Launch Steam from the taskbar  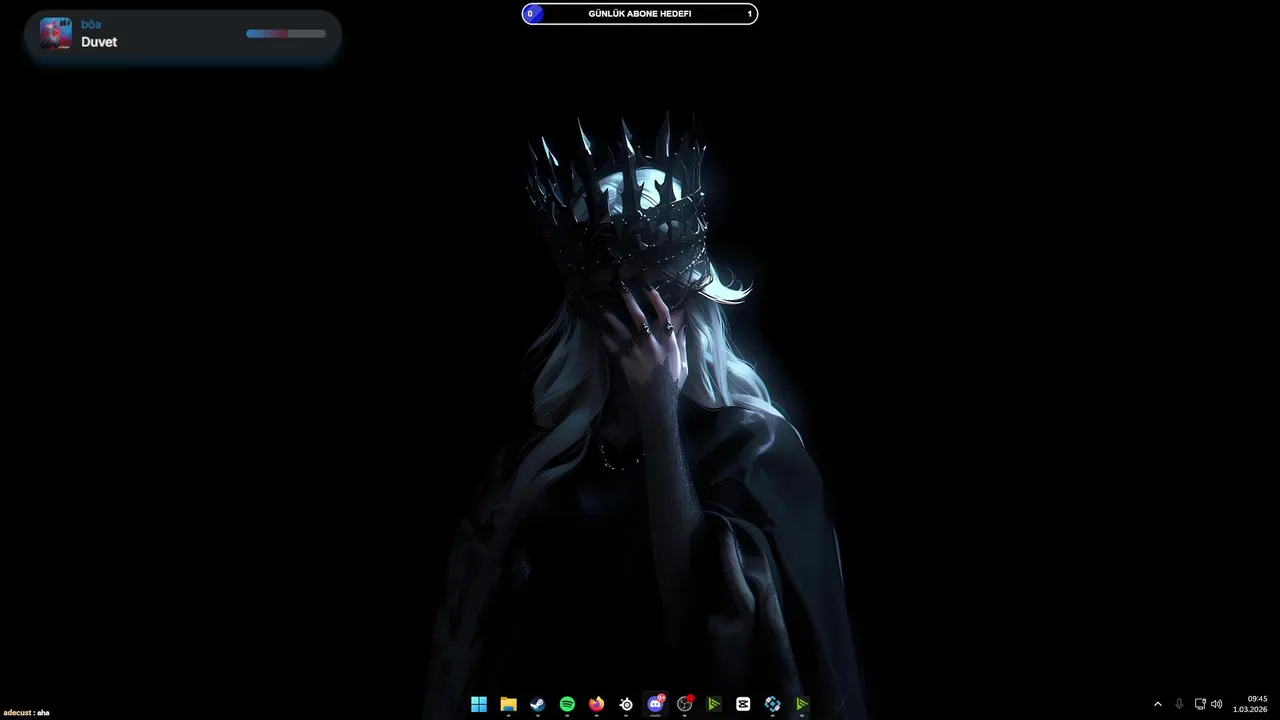pos(538,704)
